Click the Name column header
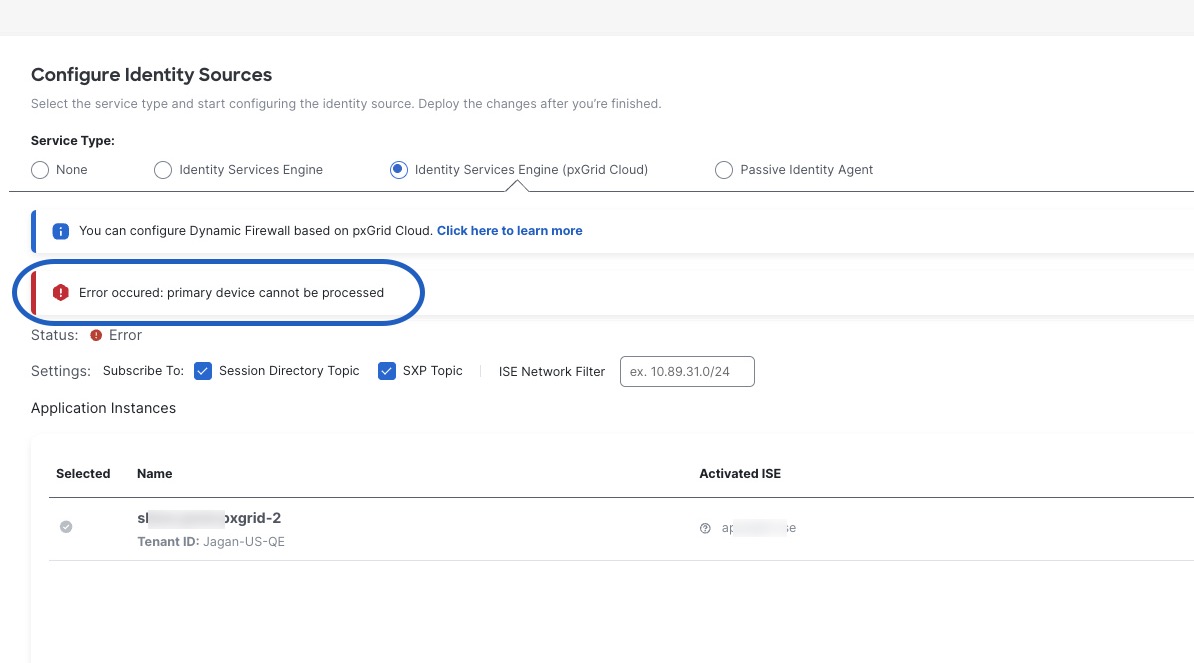The height and width of the screenshot is (663, 1194). pos(155,474)
